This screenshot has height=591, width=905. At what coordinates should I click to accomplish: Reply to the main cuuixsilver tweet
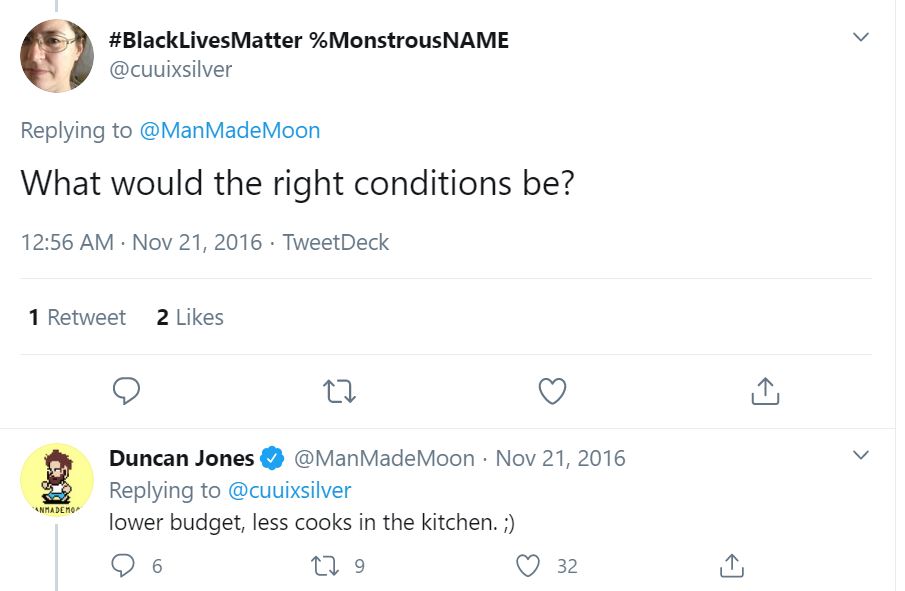click(126, 391)
